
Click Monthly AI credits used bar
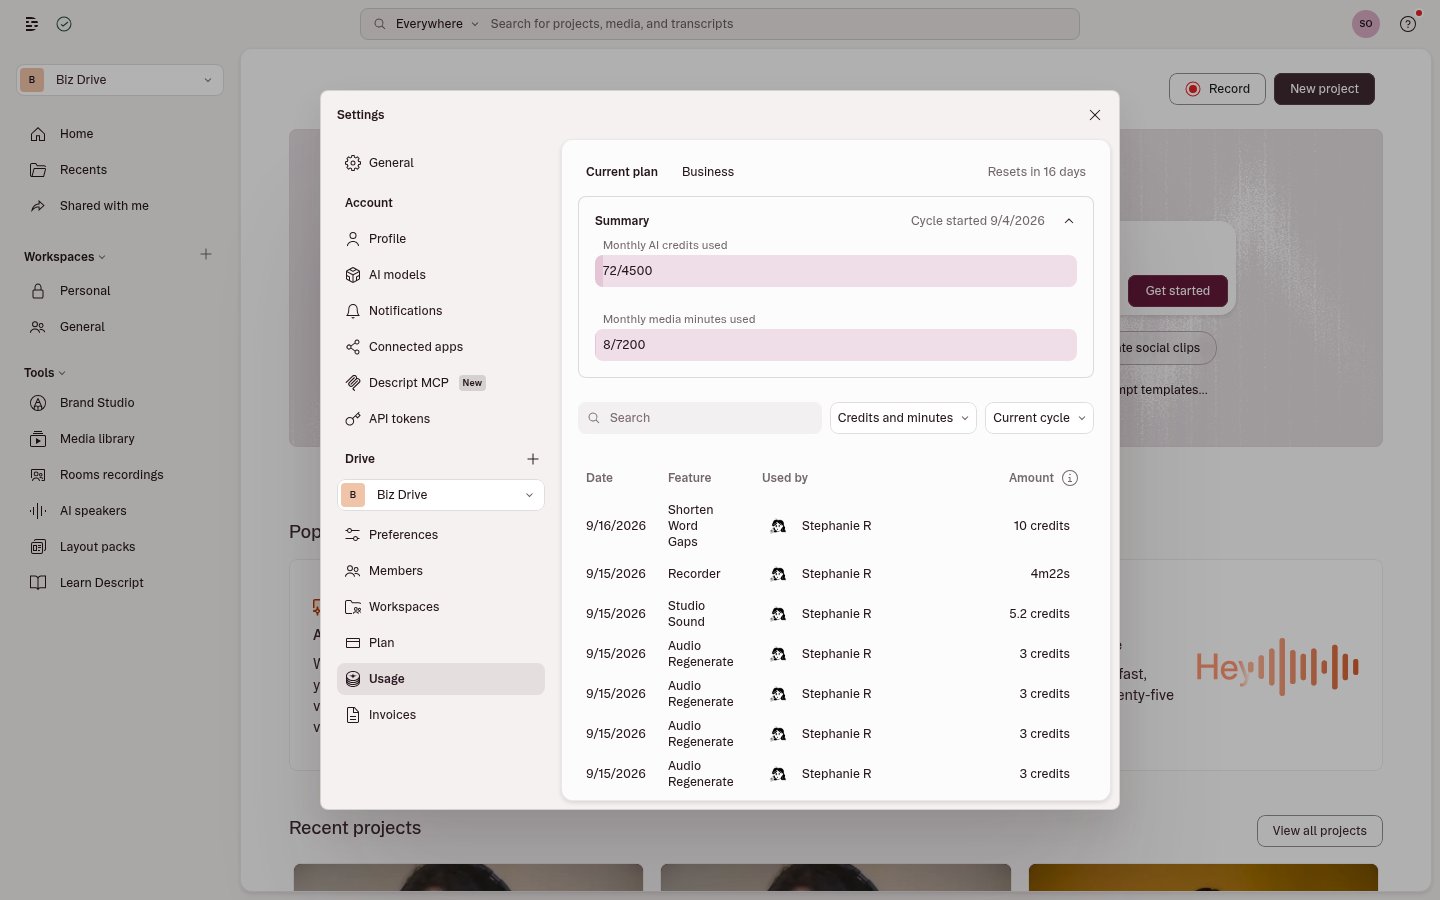coord(836,271)
